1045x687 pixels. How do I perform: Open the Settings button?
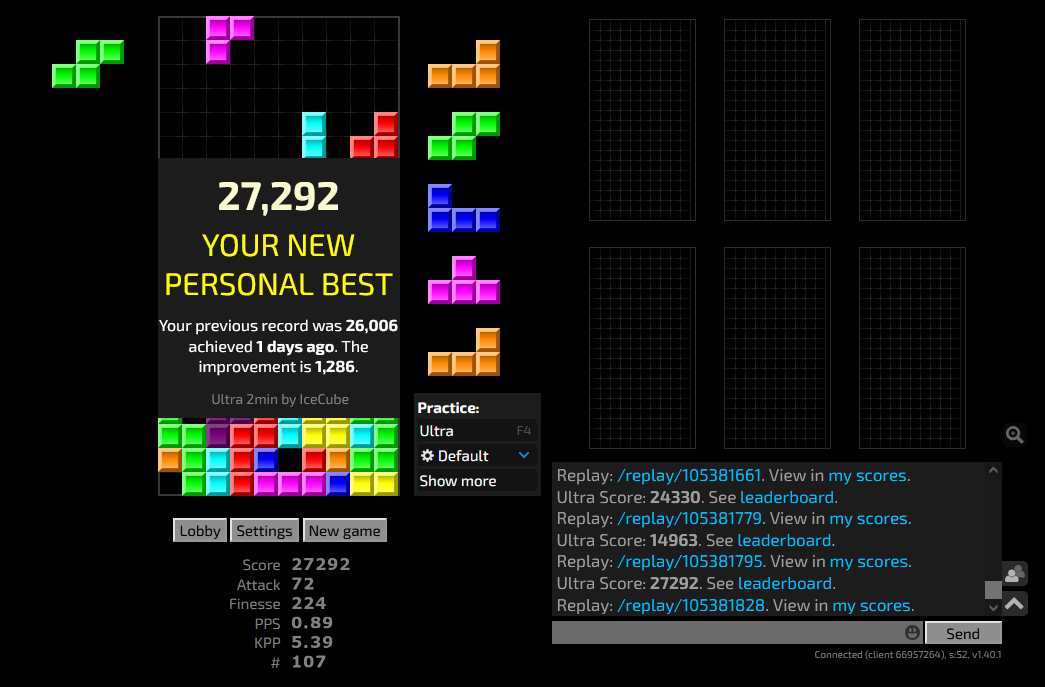tap(264, 531)
